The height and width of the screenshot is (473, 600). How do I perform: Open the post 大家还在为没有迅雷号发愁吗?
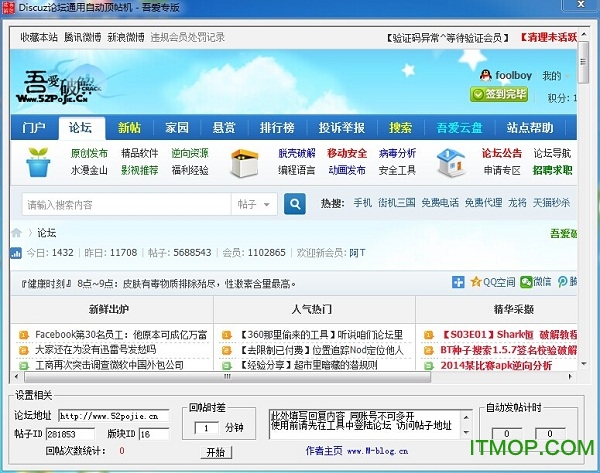tap(96, 350)
